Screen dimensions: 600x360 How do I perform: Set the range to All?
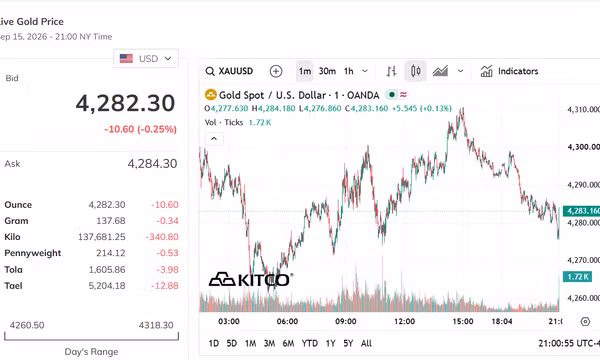point(366,343)
